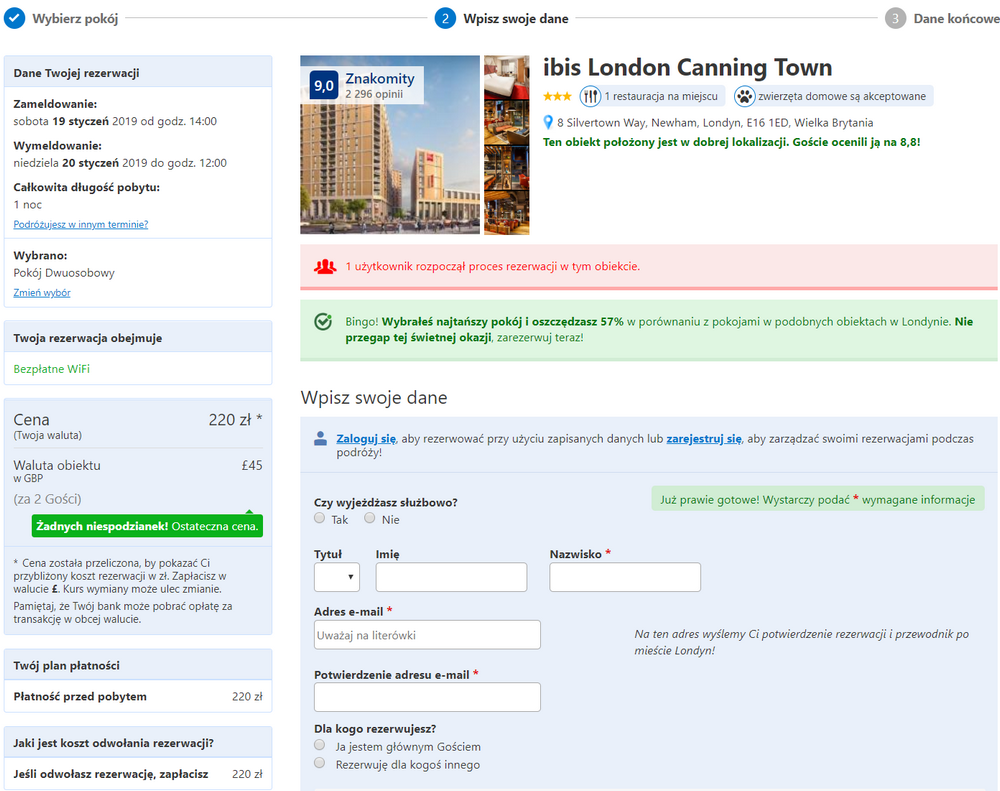Click the red group-of-users icon
1000x791 pixels.
(325, 267)
